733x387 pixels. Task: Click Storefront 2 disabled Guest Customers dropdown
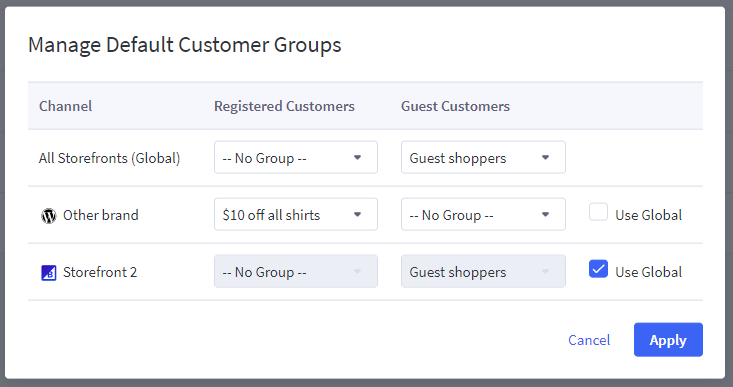coord(483,272)
